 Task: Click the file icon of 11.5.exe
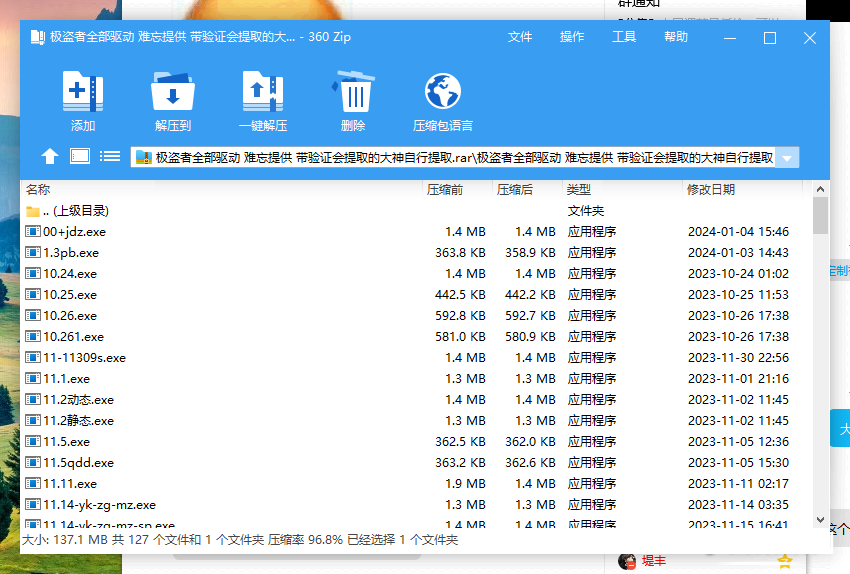(33, 442)
